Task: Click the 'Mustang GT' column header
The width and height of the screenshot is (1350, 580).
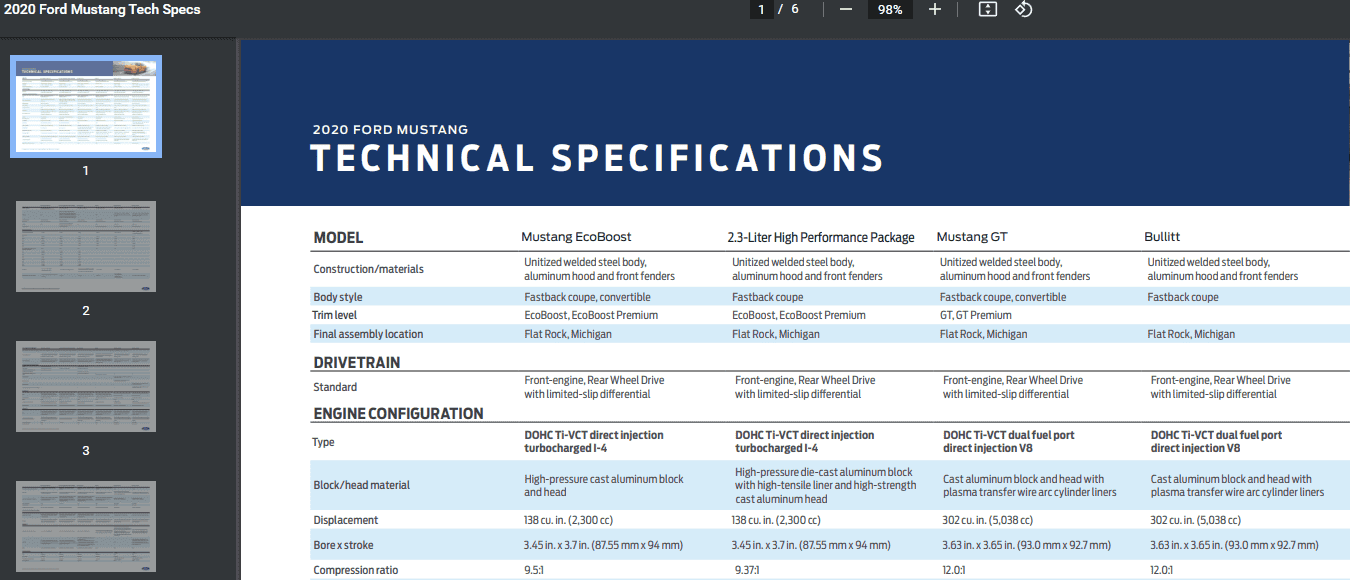Action: [x=972, y=237]
